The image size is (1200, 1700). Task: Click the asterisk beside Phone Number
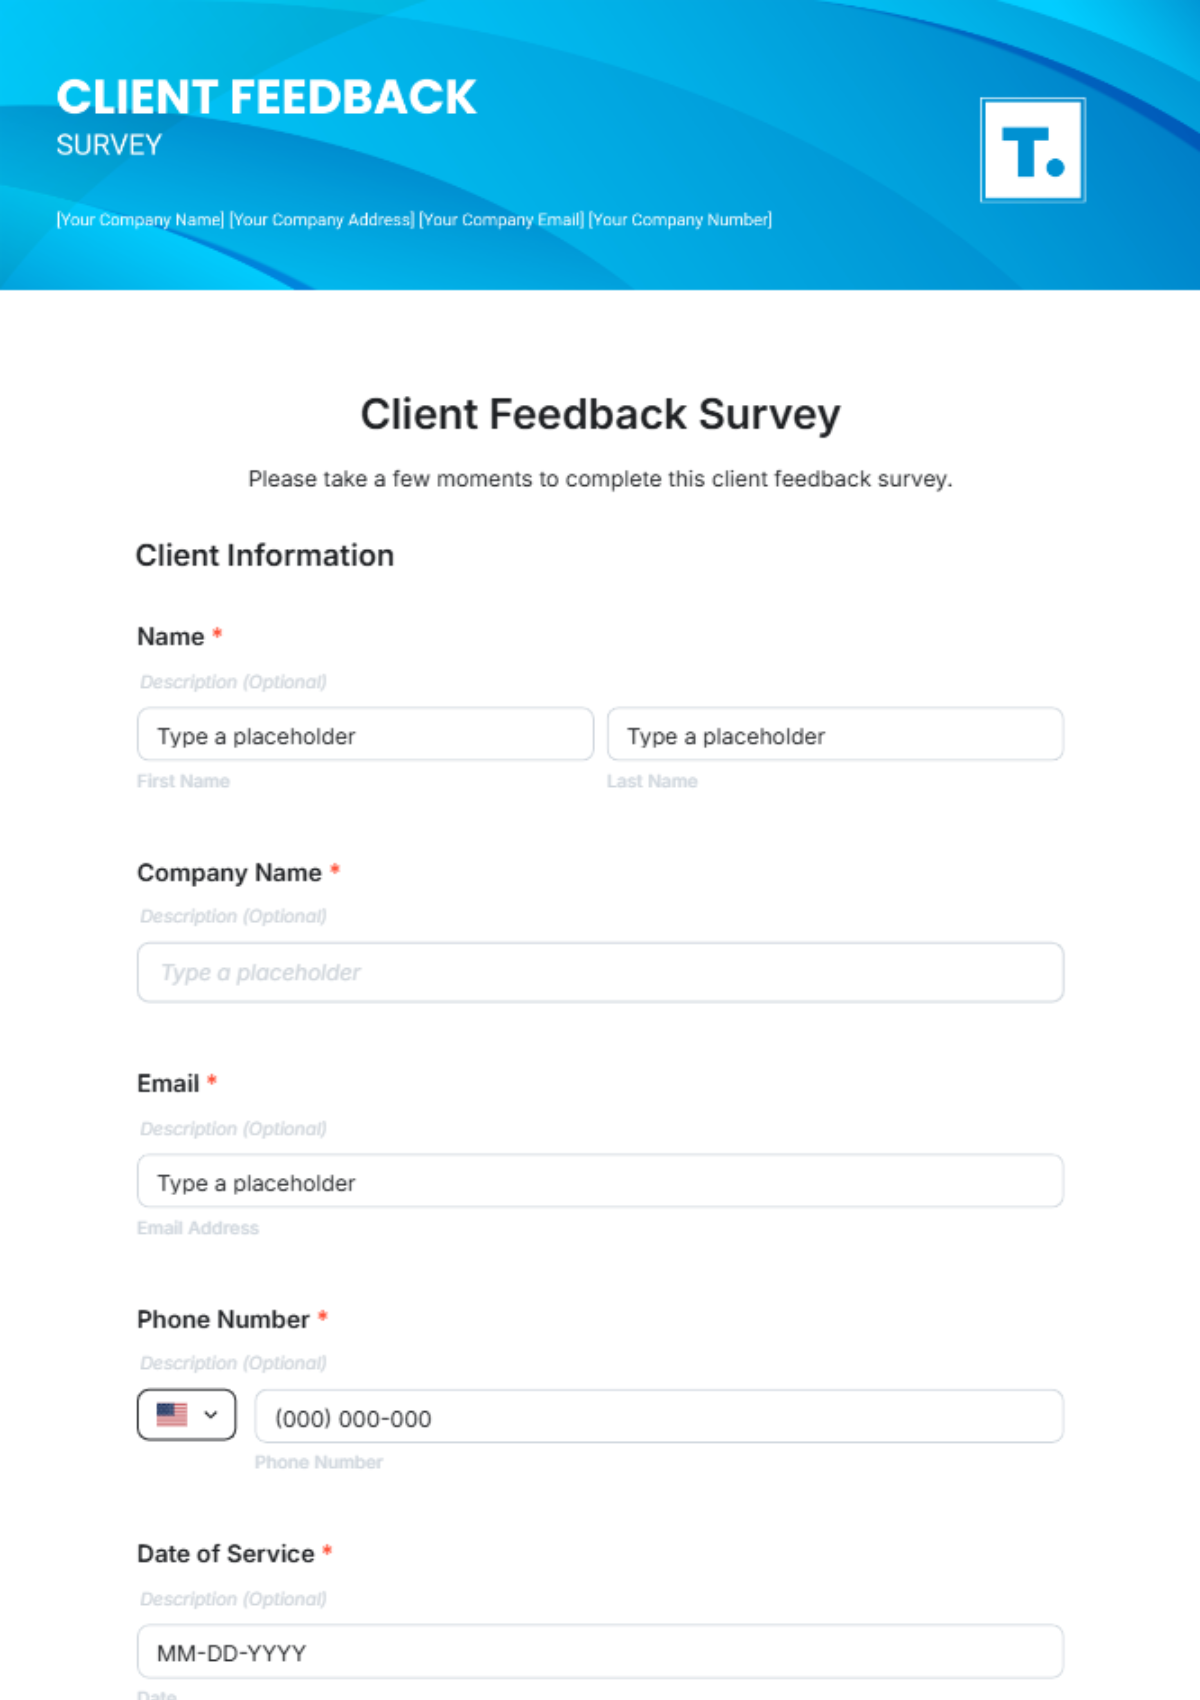point(322,1318)
